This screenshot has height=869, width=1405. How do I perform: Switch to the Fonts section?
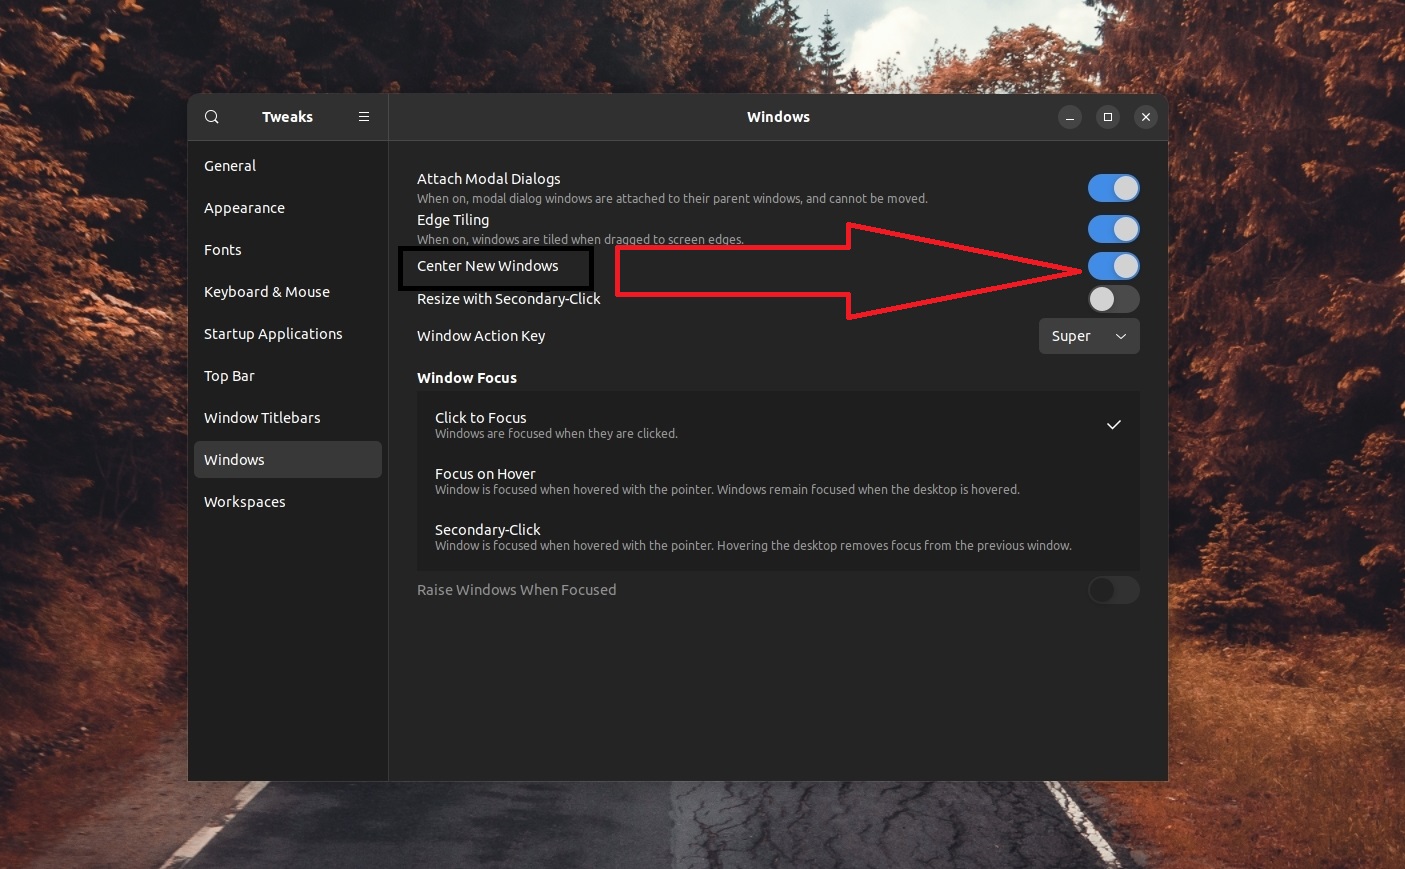pos(223,250)
